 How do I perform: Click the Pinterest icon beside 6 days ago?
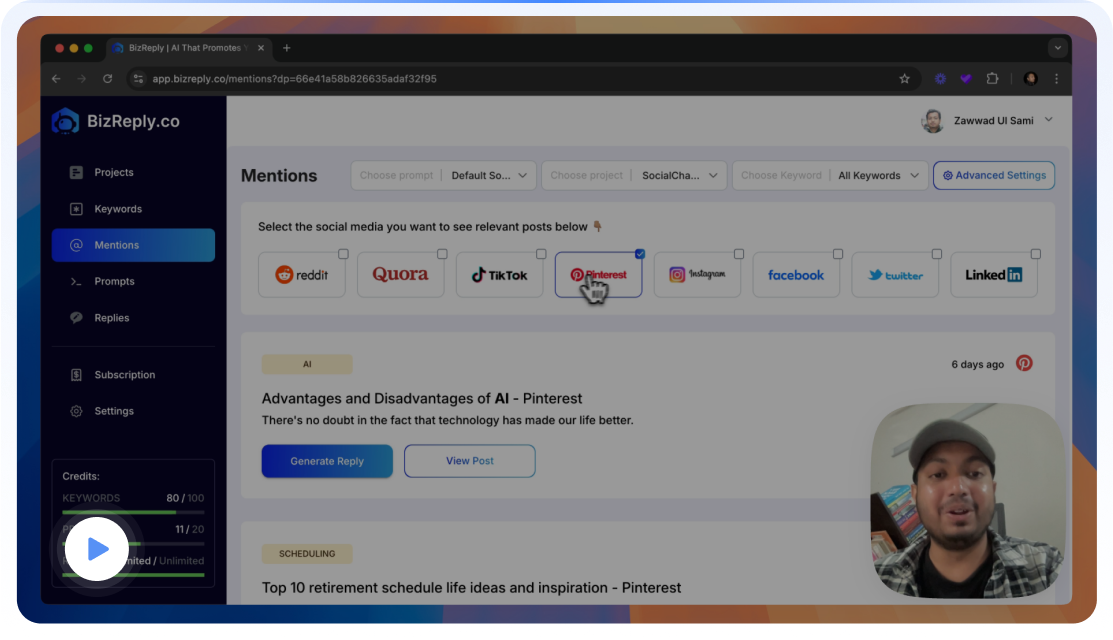point(1024,363)
